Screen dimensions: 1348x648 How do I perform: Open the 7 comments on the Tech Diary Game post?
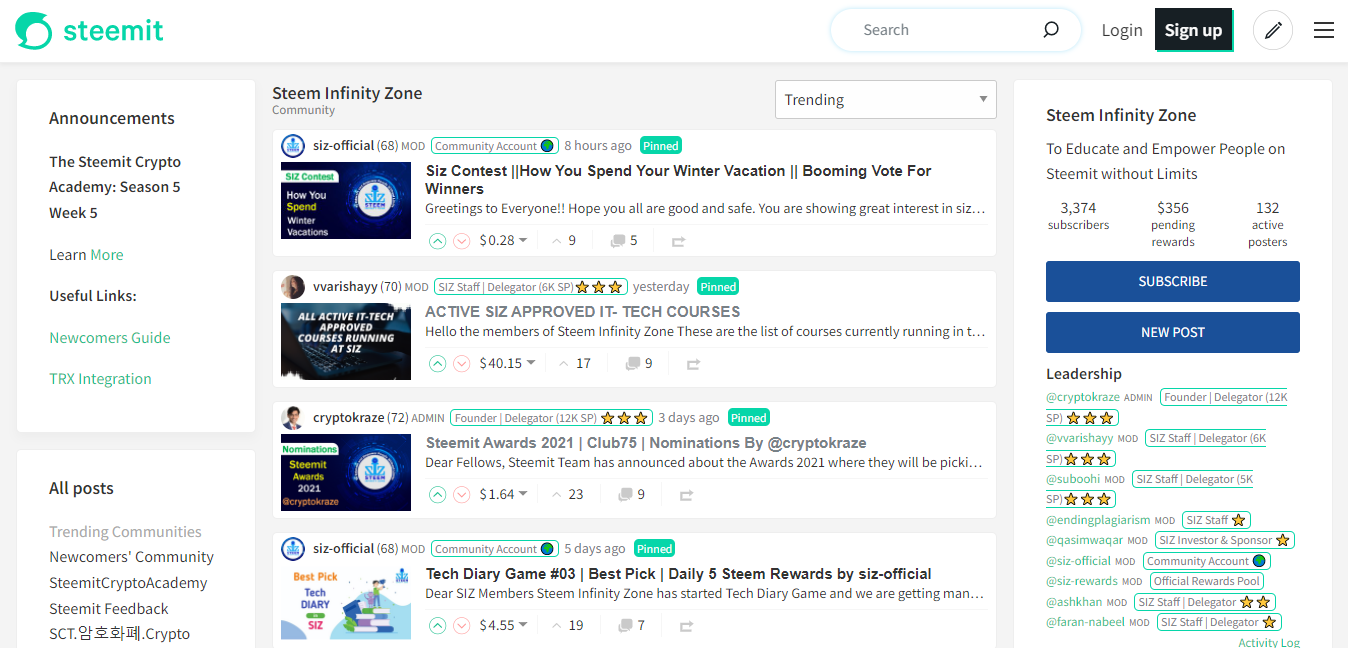coord(631,626)
